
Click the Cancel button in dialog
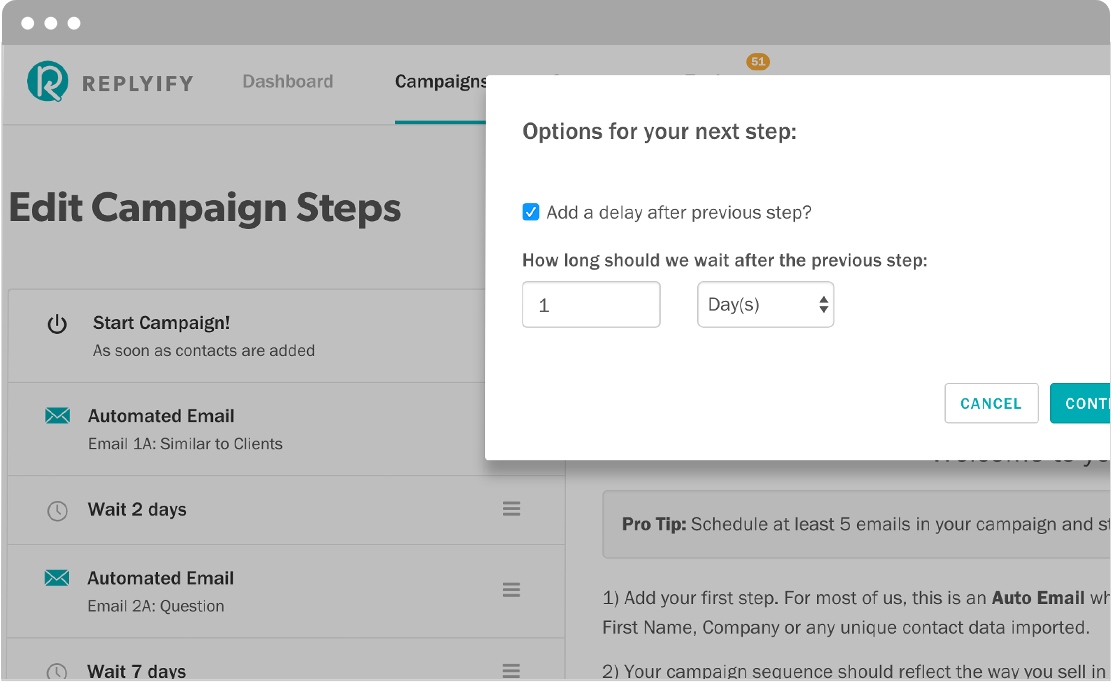(x=991, y=403)
